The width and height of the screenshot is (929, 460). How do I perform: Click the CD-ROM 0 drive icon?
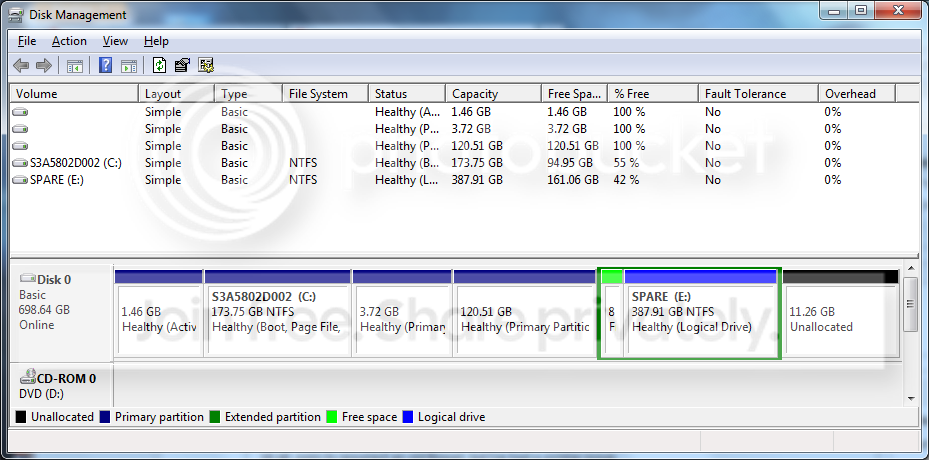point(27,376)
